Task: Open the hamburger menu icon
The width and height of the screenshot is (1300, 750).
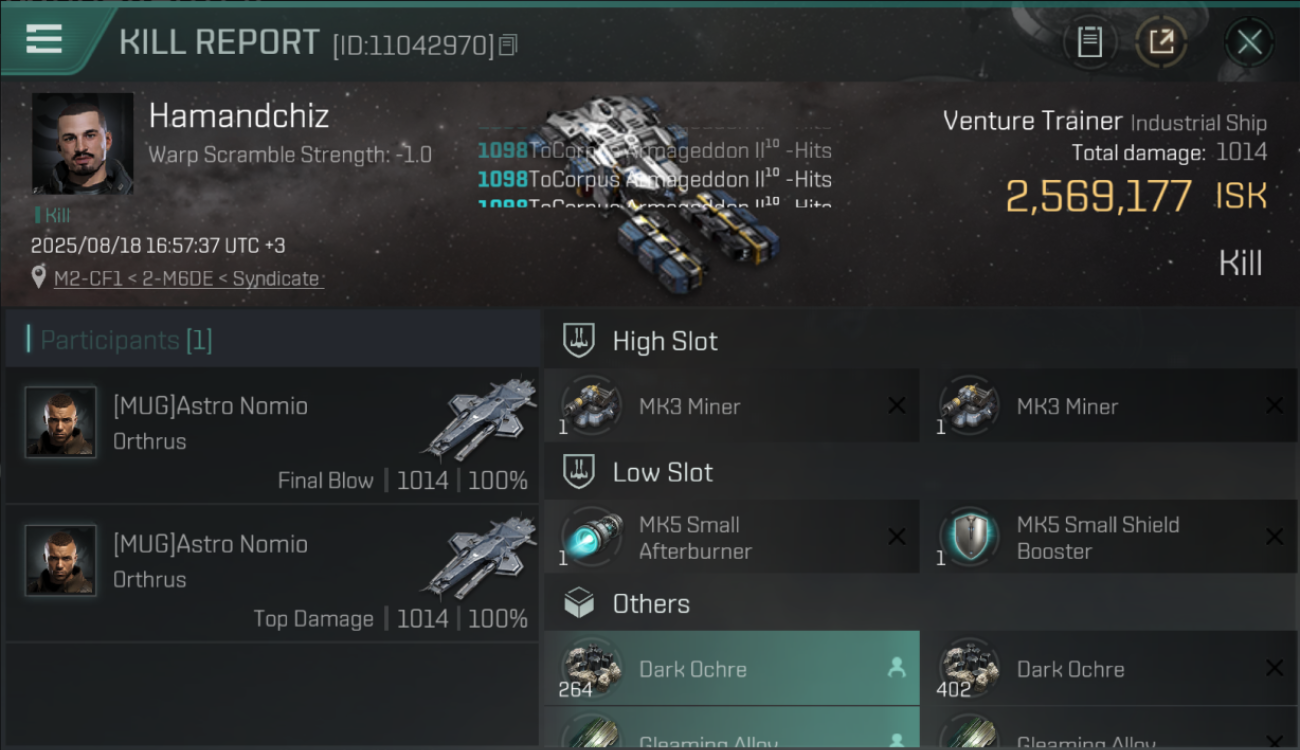Action: point(44,39)
